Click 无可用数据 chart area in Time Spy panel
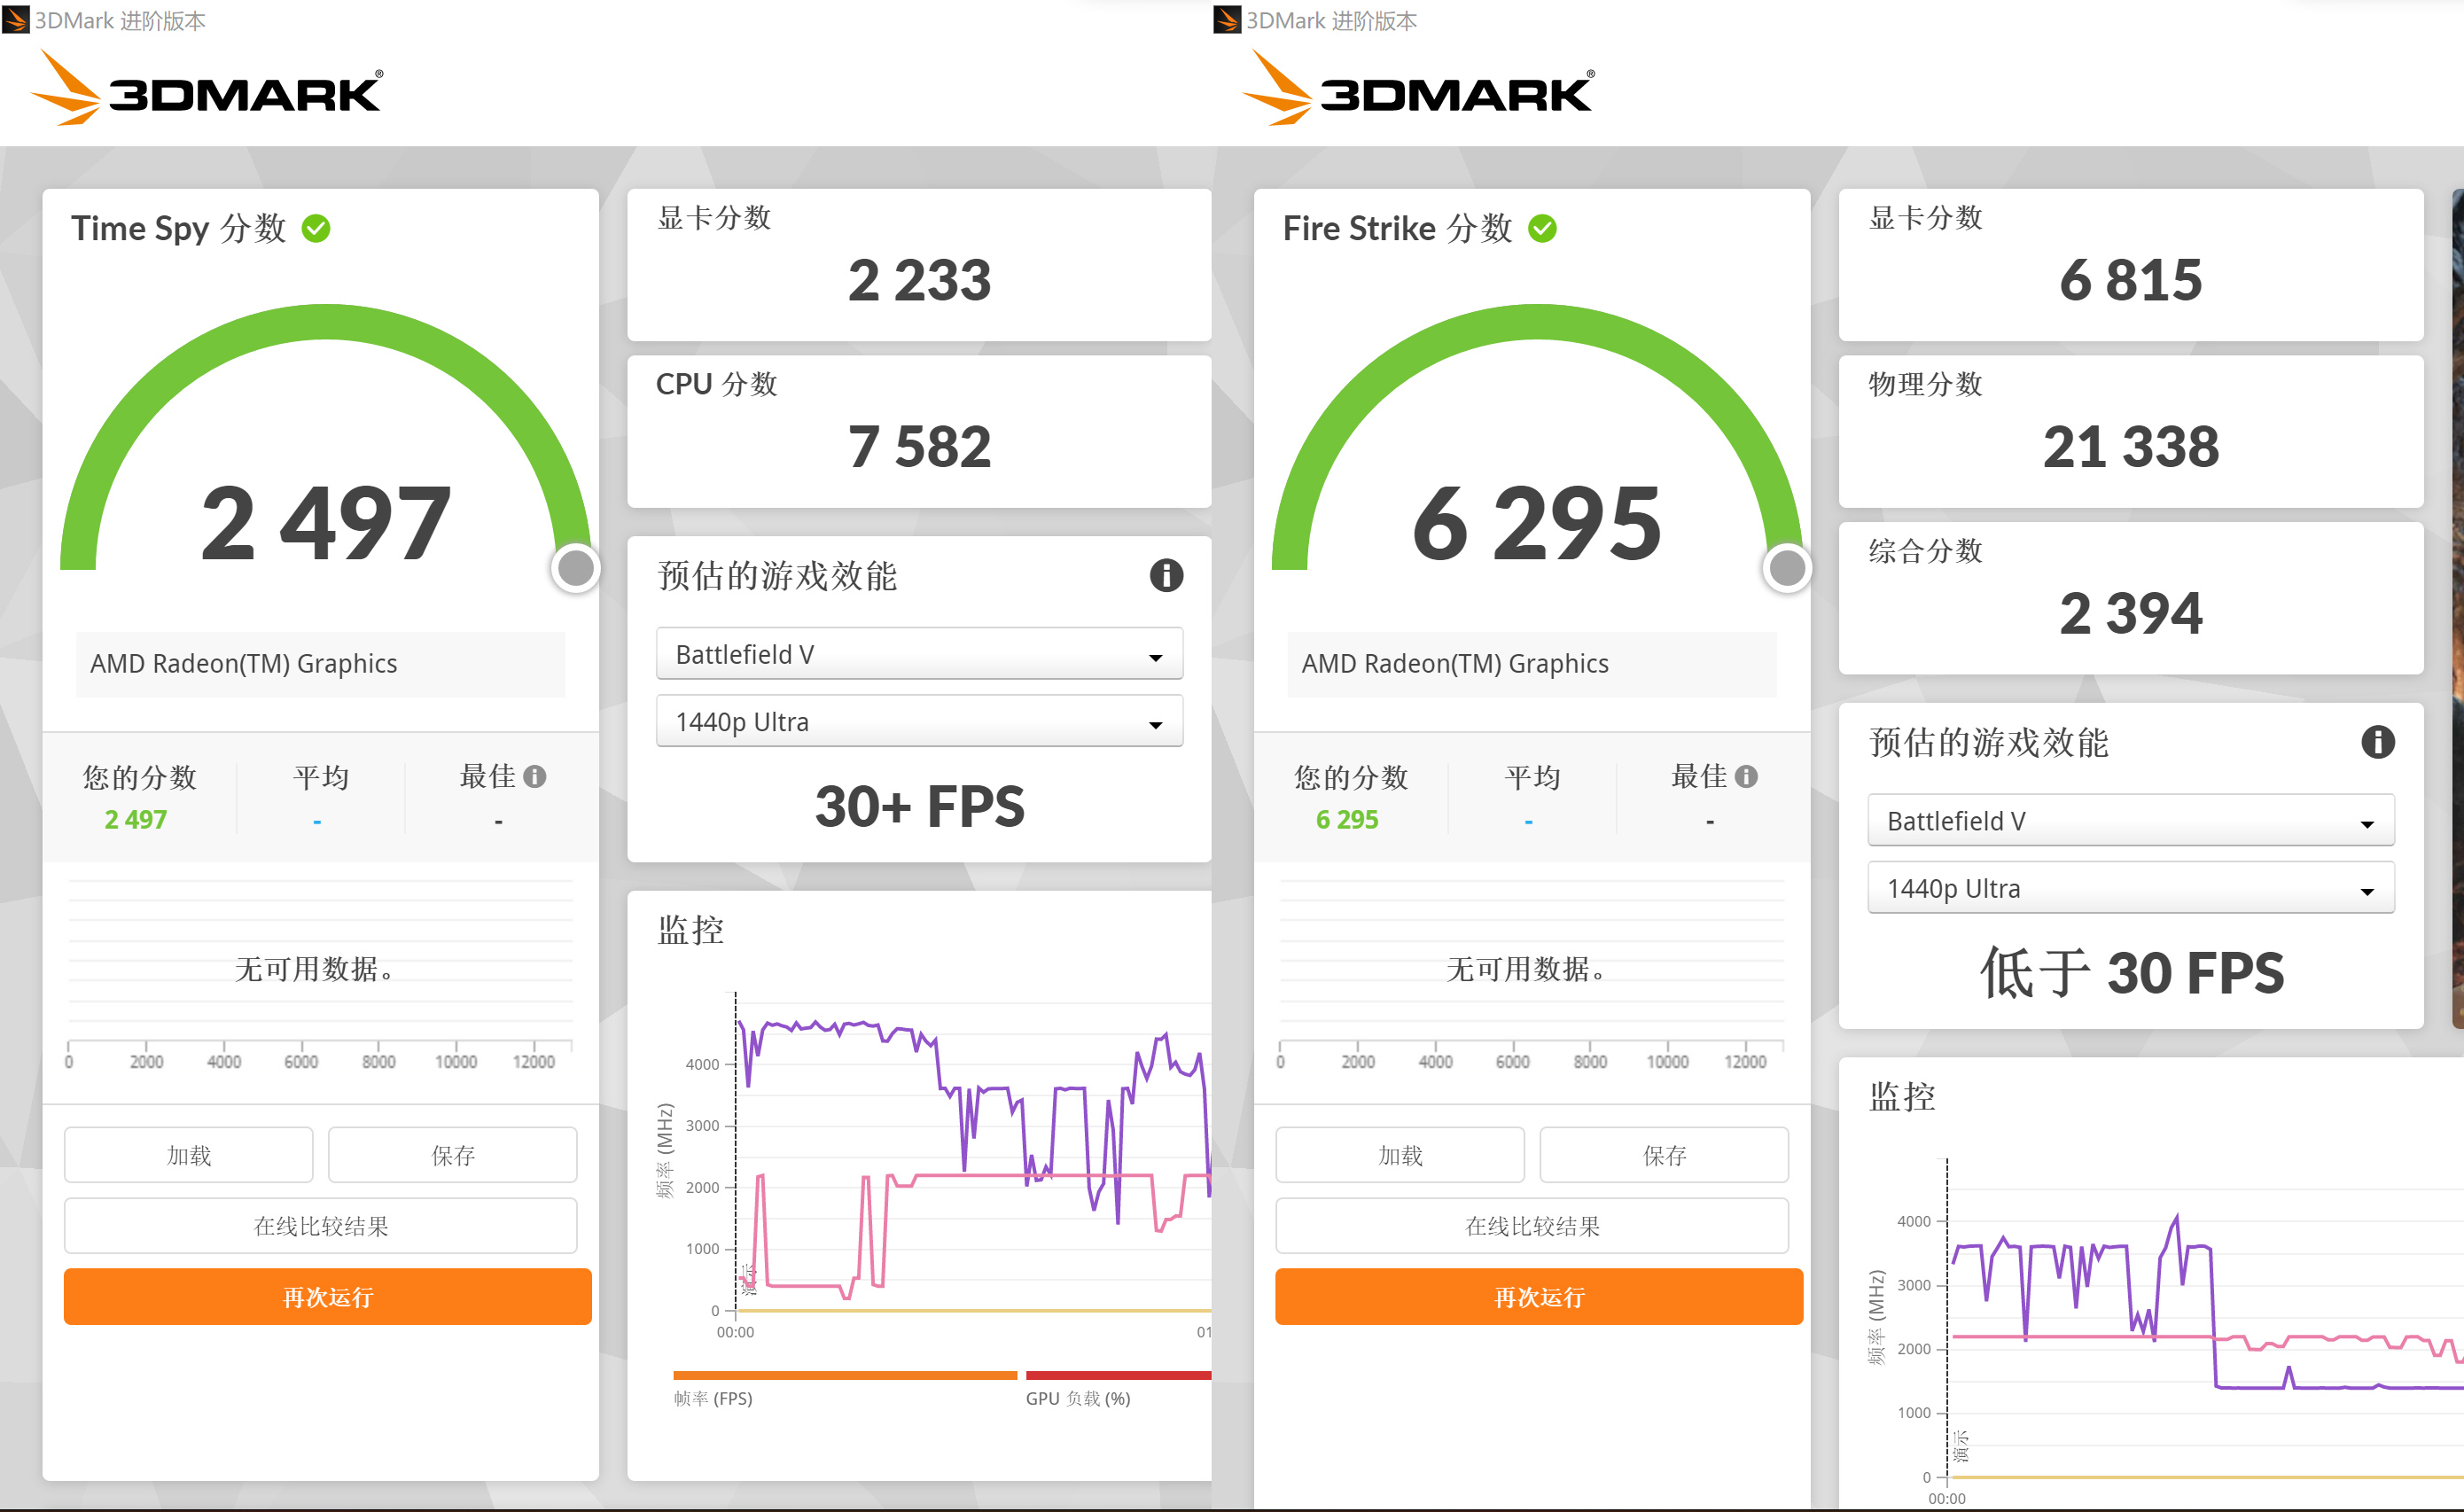The width and height of the screenshot is (2464, 1512). tap(320, 968)
